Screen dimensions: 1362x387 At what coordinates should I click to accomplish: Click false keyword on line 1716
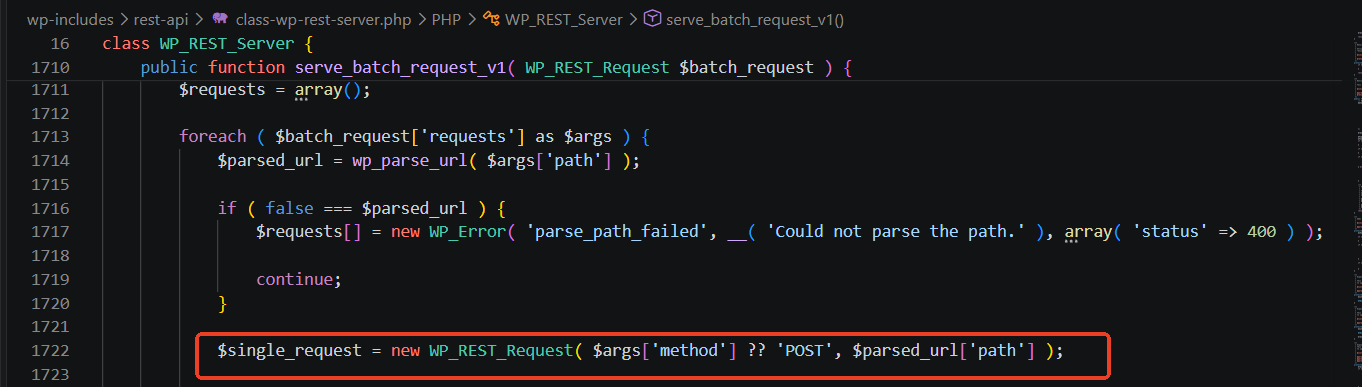click(289, 208)
